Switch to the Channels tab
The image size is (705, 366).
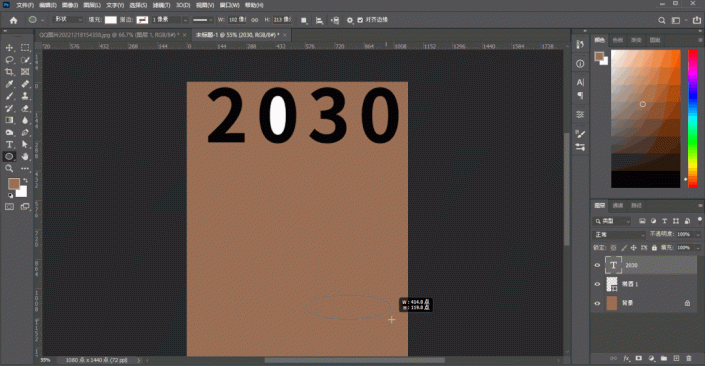[618, 205]
